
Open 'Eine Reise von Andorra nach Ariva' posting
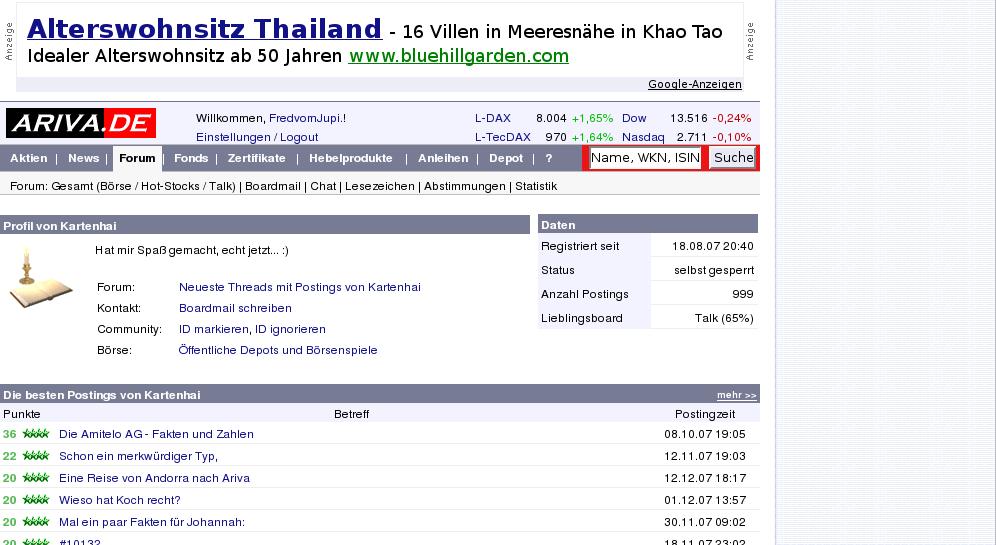[x=154, y=478]
